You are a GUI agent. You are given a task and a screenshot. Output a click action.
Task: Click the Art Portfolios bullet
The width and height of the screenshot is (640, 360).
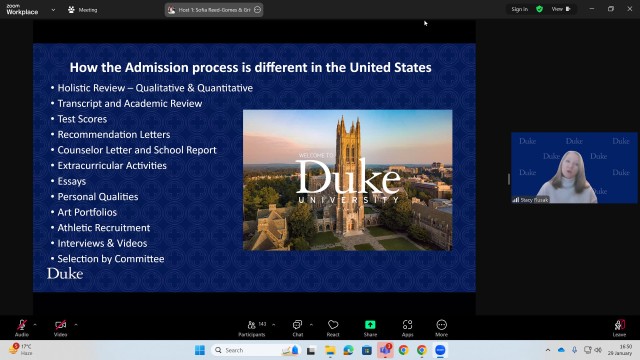(x=87, y=212)
